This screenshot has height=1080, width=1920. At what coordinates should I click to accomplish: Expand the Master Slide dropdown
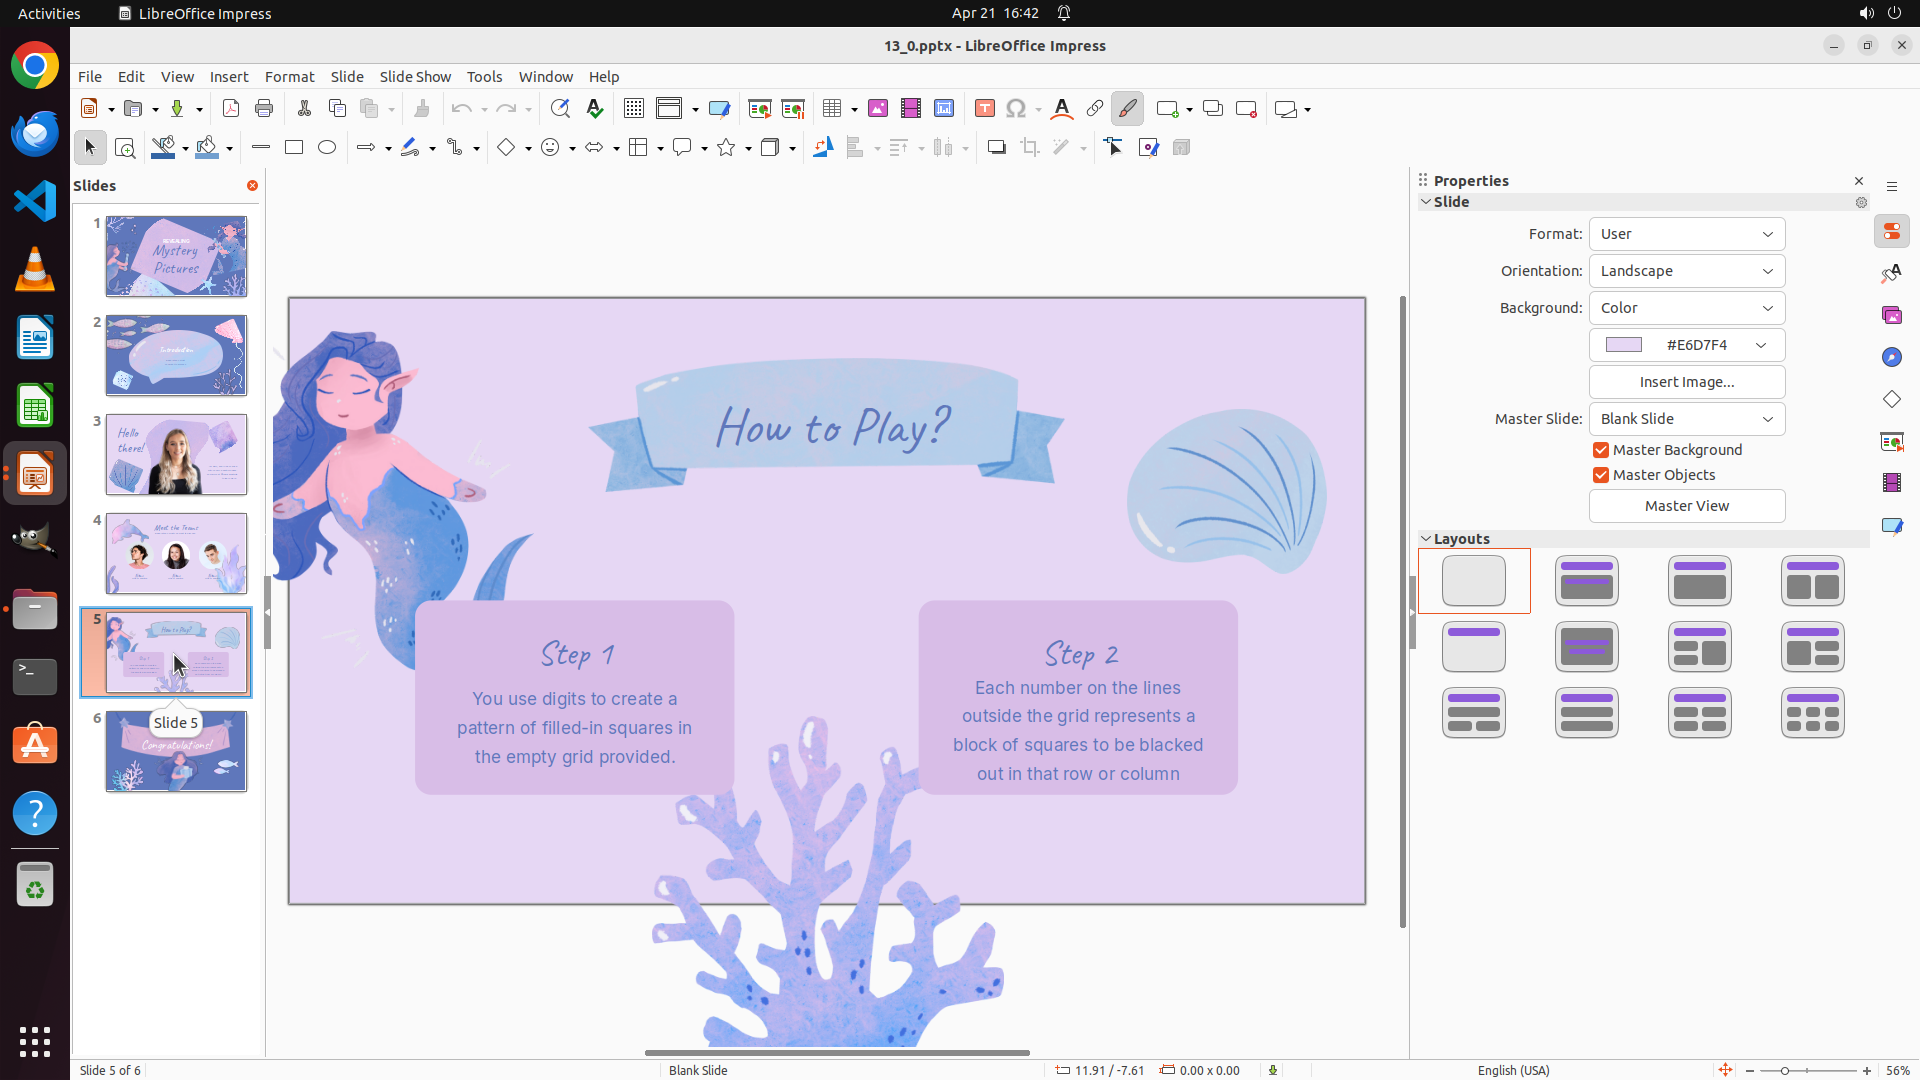(x=1686, y=419)
